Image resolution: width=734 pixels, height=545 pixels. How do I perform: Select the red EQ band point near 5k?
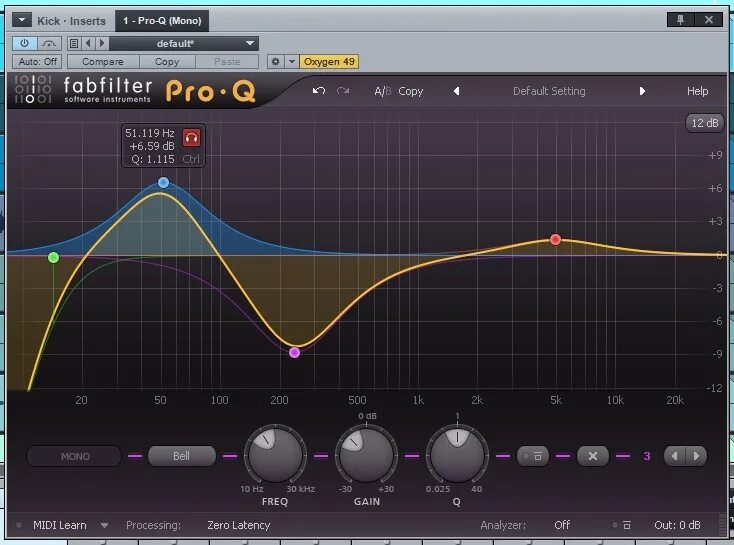pyautogui.click(x=555, y=240)
